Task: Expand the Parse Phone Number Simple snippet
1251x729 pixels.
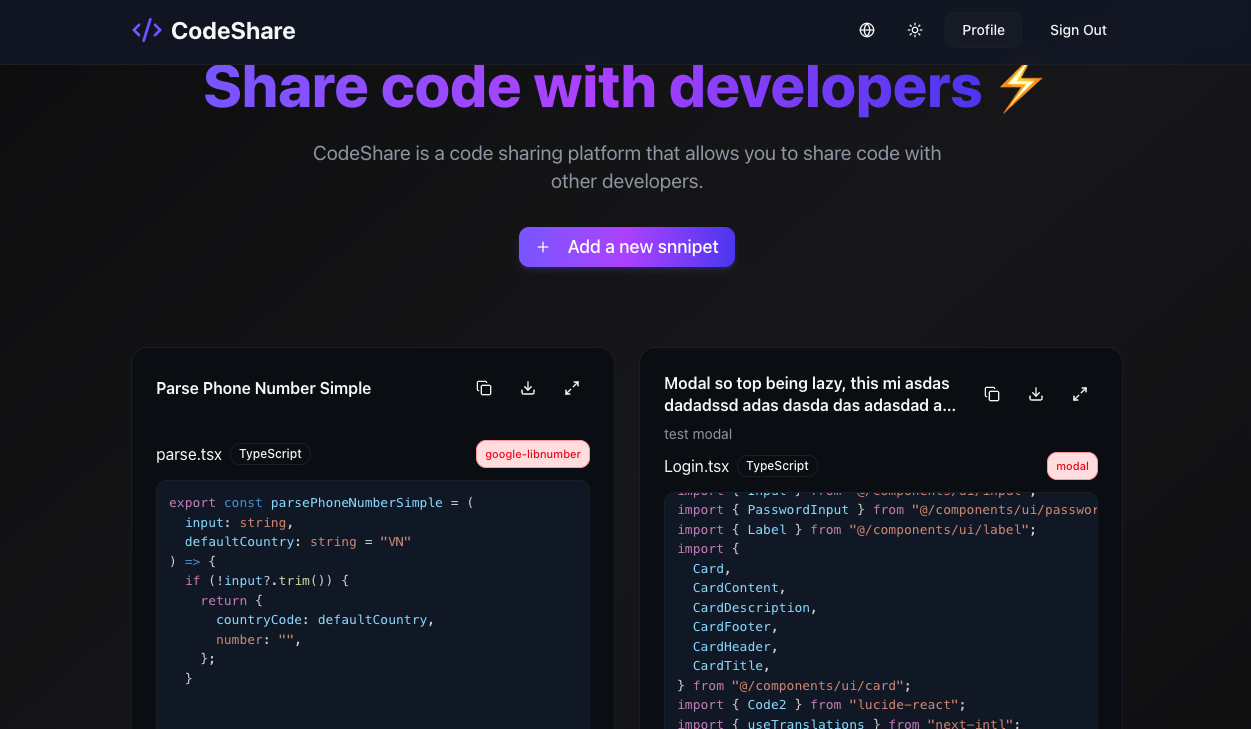Action: coord(572,388)
